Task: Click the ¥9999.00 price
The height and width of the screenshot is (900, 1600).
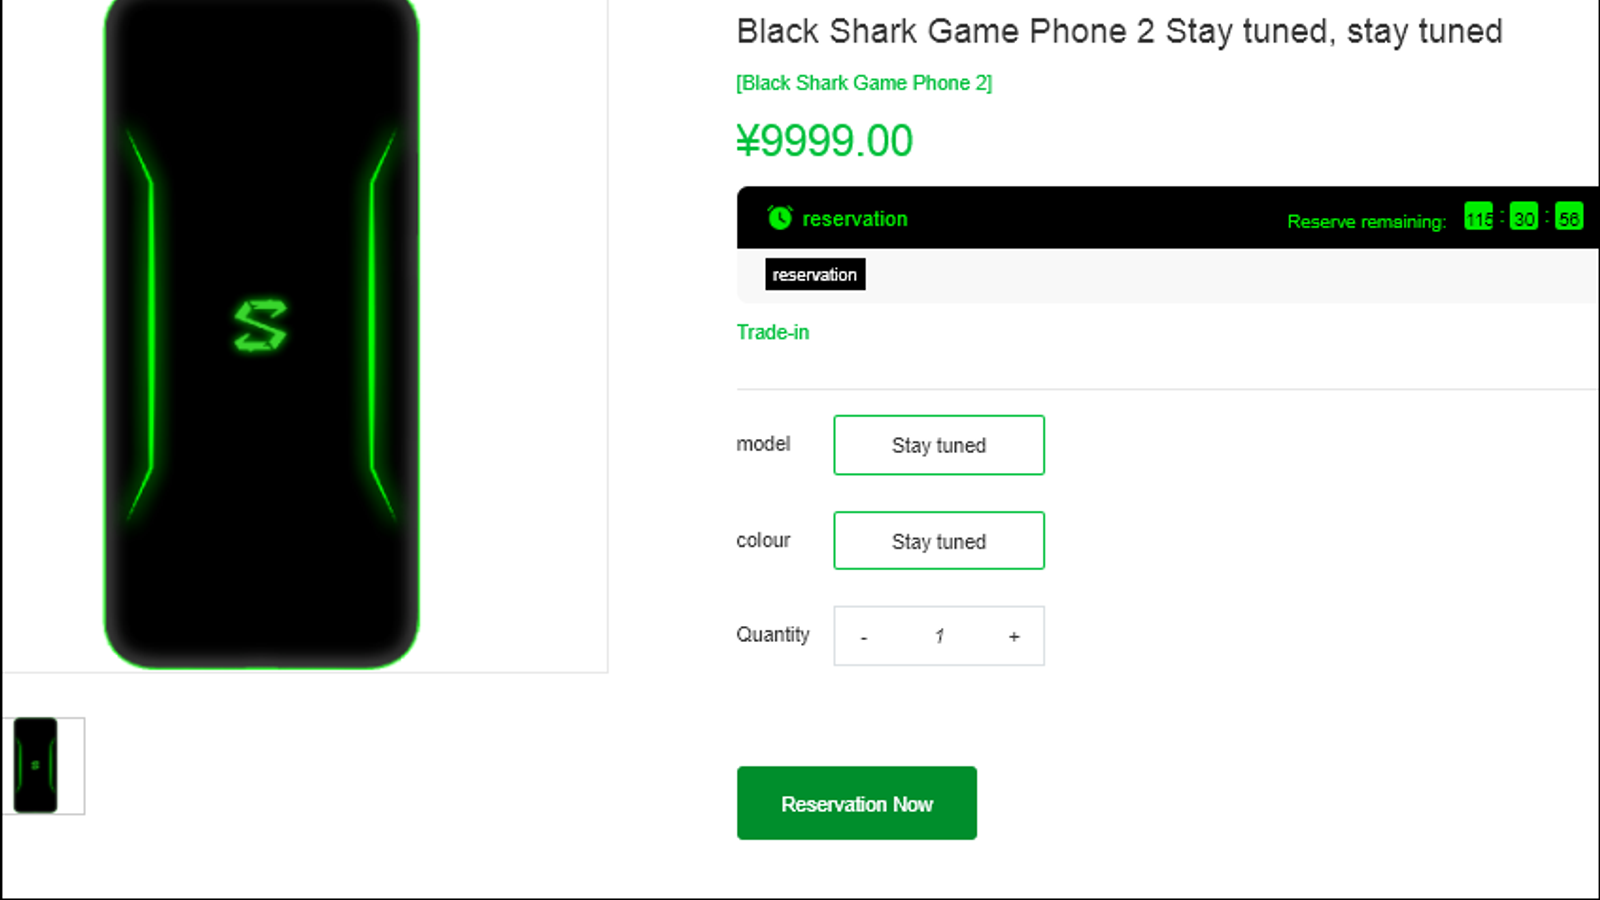Action: (825, 141)
